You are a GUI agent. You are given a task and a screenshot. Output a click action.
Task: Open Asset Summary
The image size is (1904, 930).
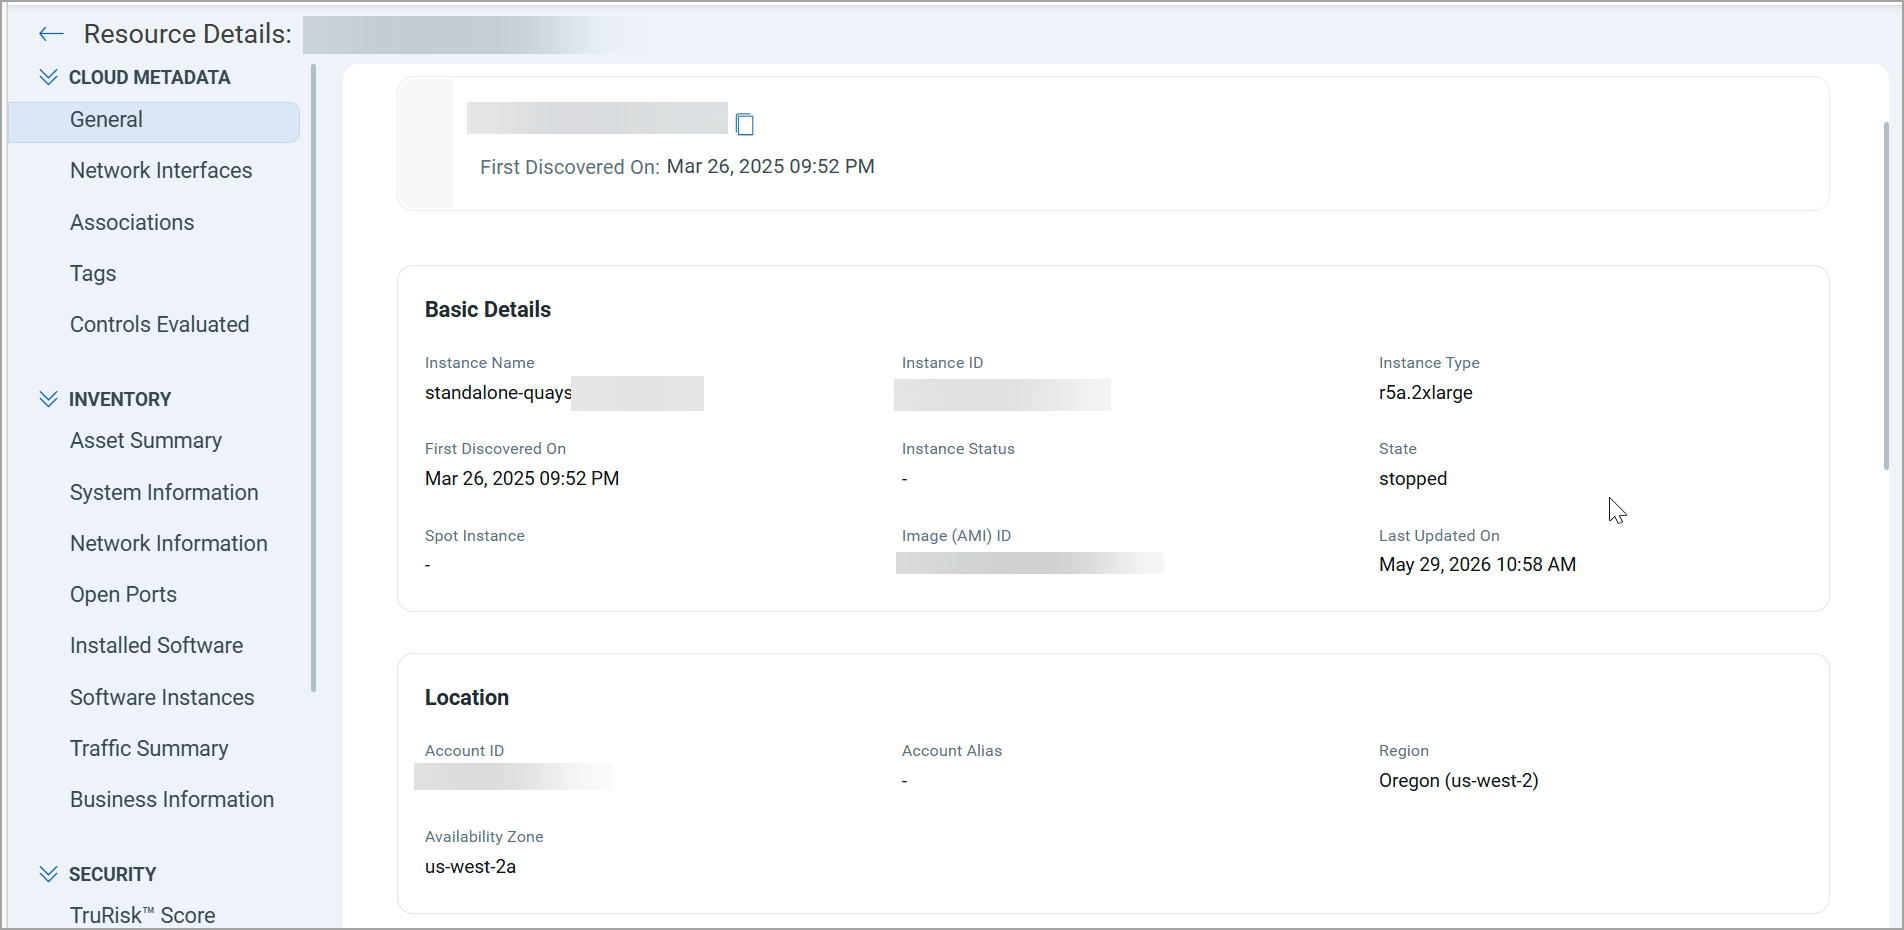coord(146,441)
